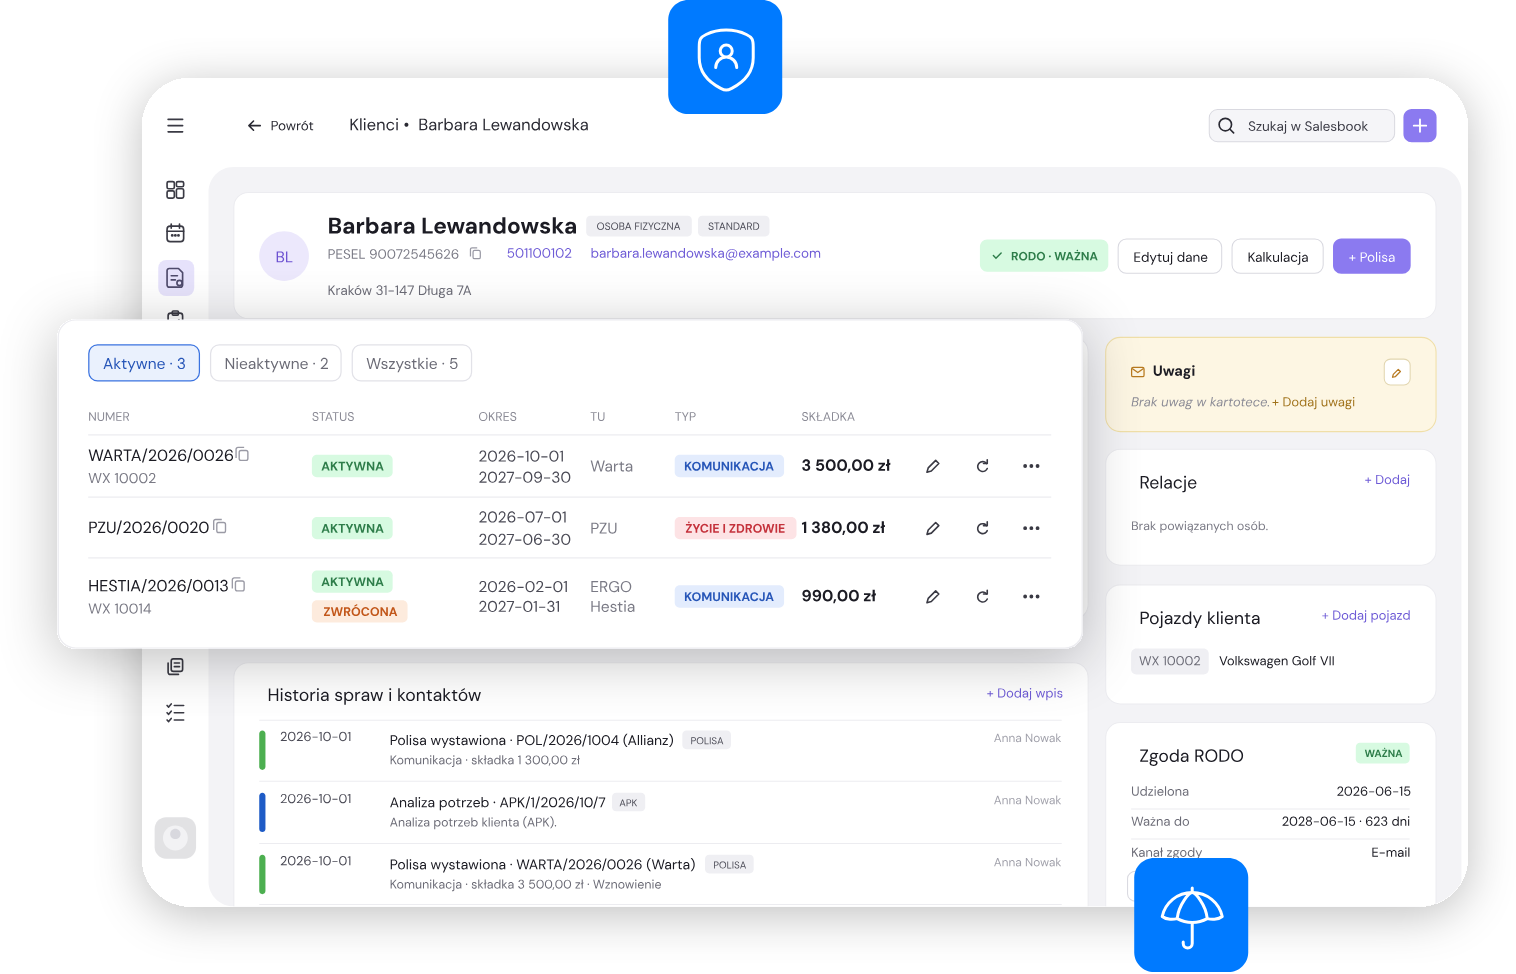This screenshot has height=974, width=1516.
Task: Renew the WARTA/2026/0026 policy
Action: coord(982,466)
